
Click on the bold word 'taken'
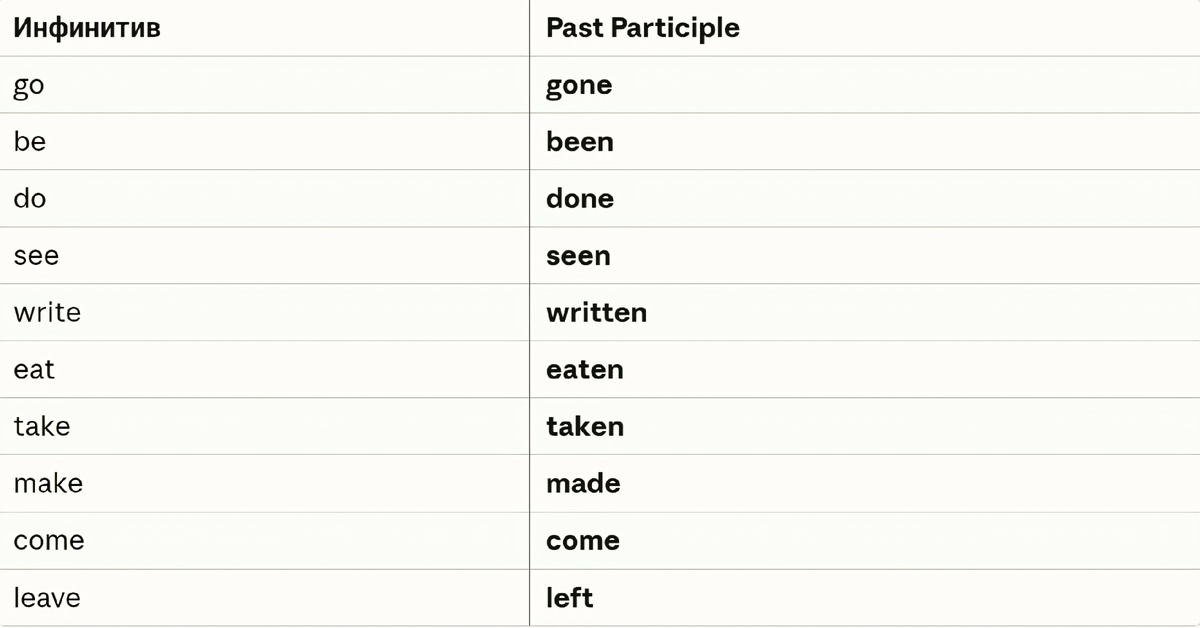coord(585,427)
